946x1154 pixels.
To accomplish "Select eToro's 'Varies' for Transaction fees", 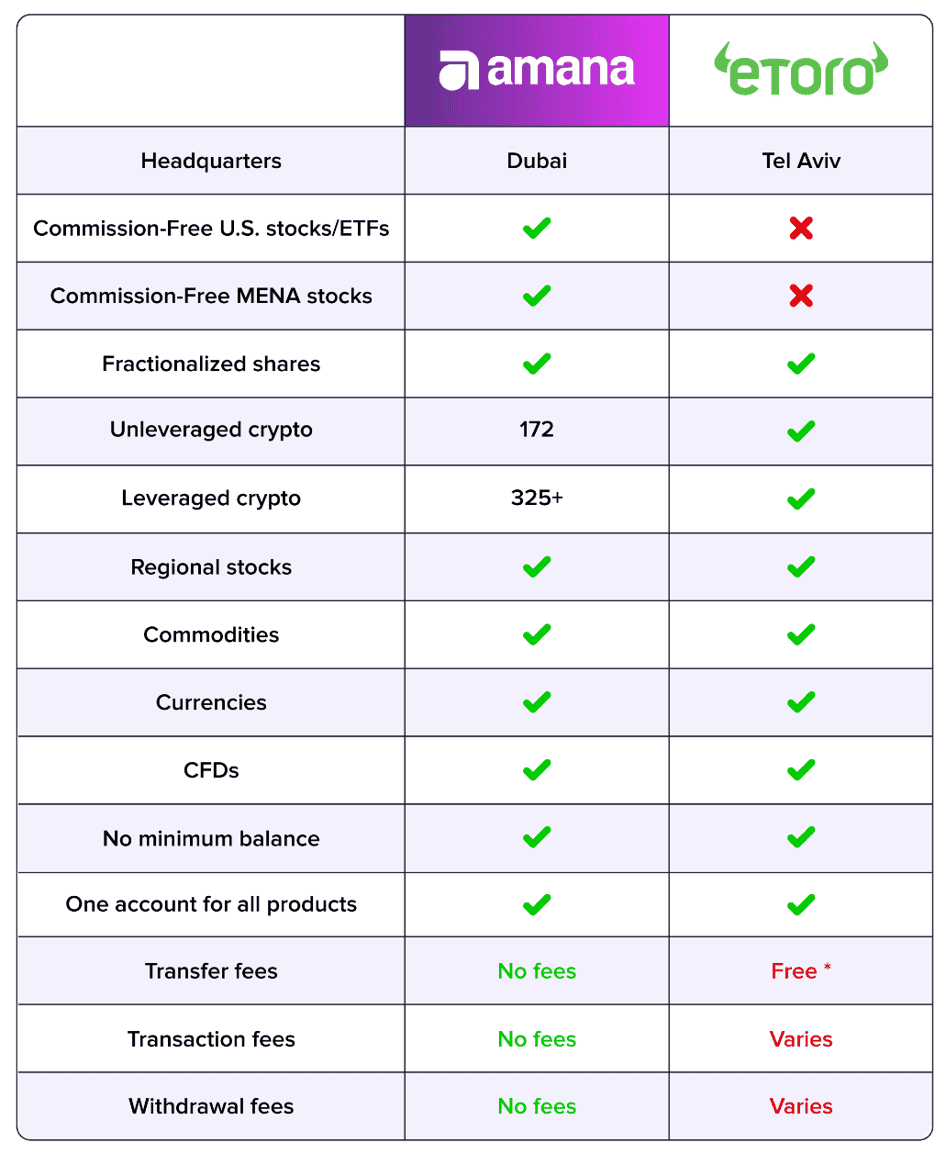I will [801, 1039].
